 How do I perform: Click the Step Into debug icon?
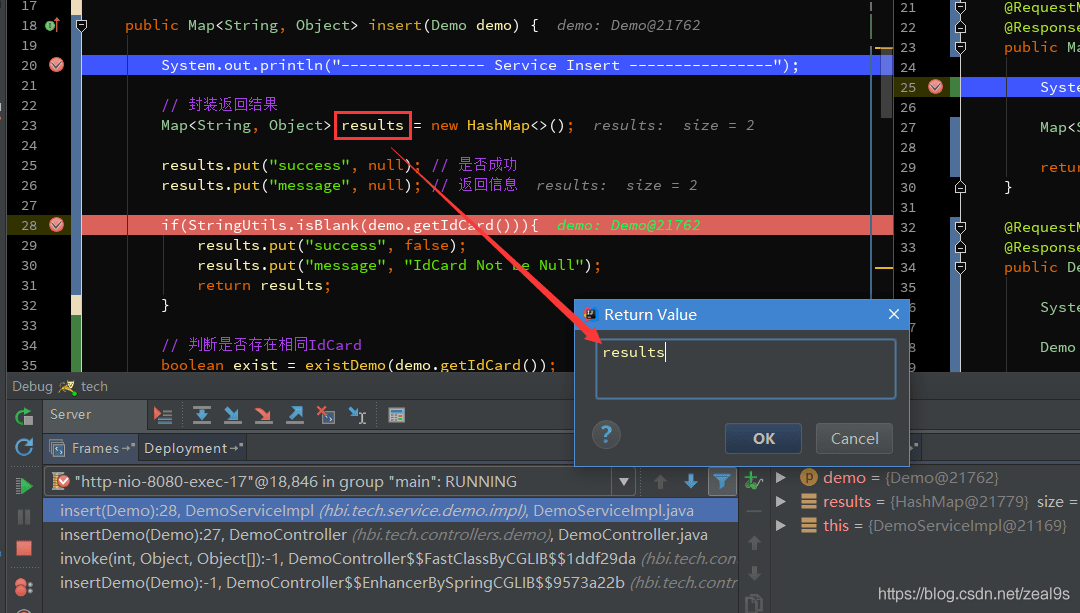coord(233,415)
